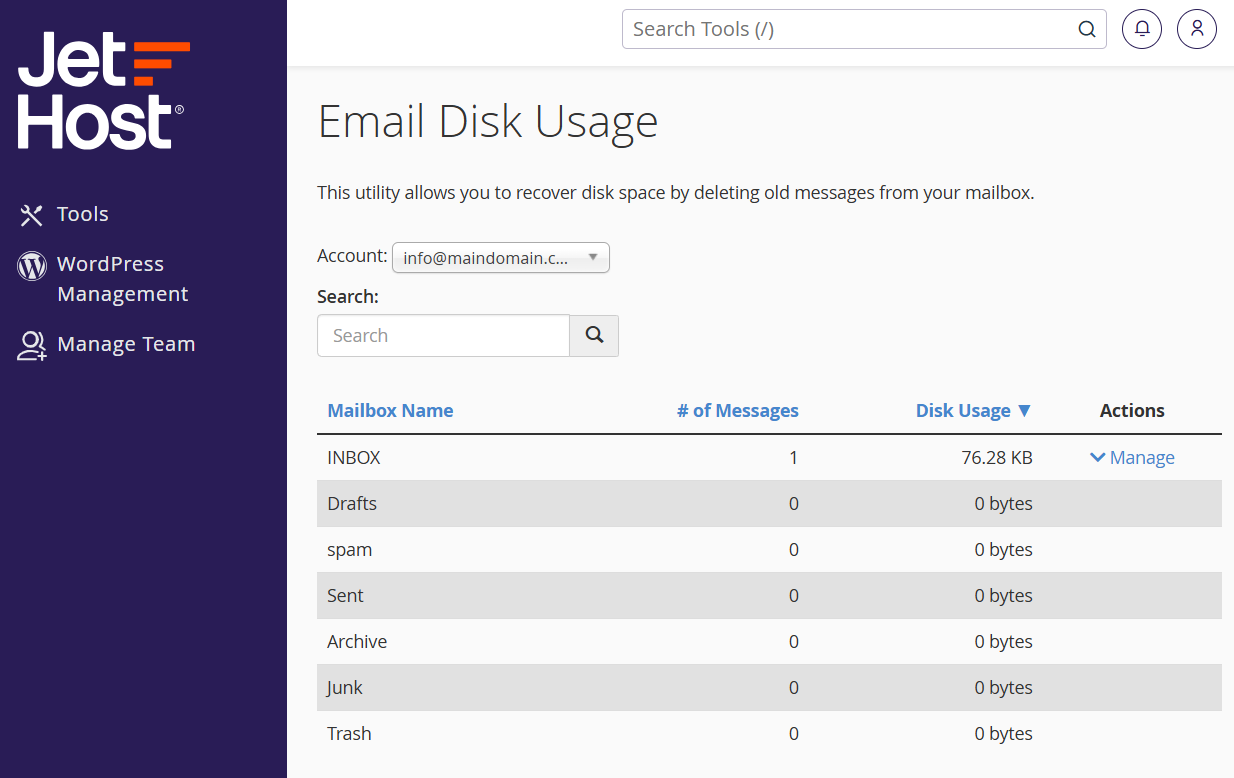Open notifications bell icon
1234x778 pixels.
pos(1142,29)
